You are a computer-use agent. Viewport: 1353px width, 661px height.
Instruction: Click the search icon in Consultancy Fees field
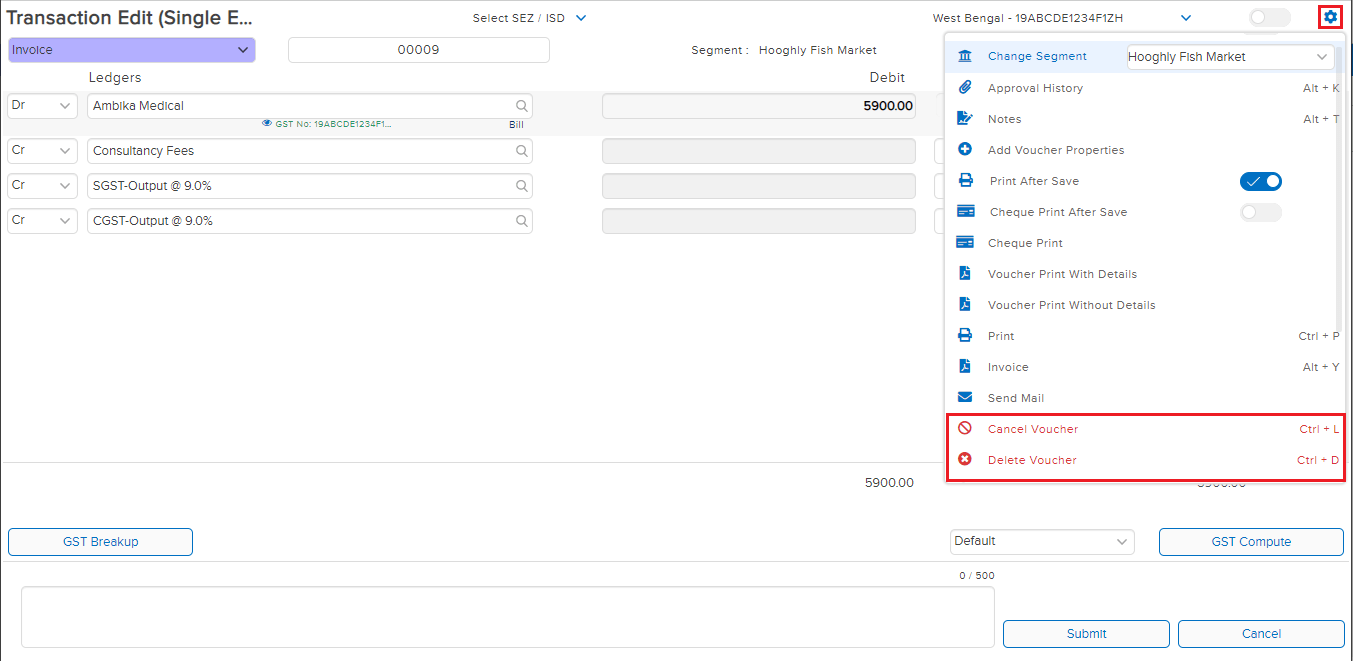[521, 151]
